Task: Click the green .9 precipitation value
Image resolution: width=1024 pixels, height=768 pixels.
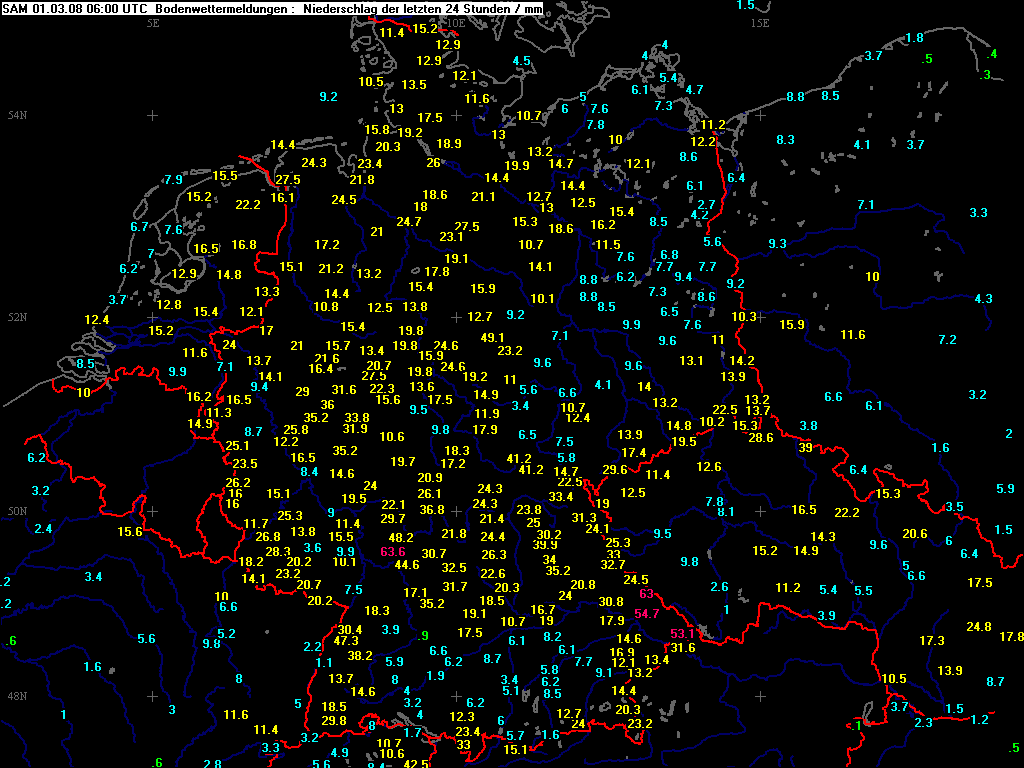Action: (424, 636)
